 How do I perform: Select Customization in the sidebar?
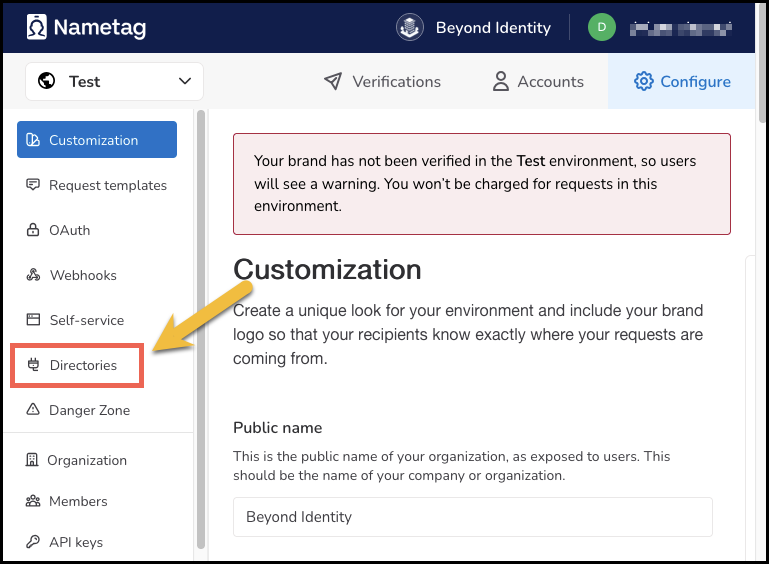coord(96,140)
